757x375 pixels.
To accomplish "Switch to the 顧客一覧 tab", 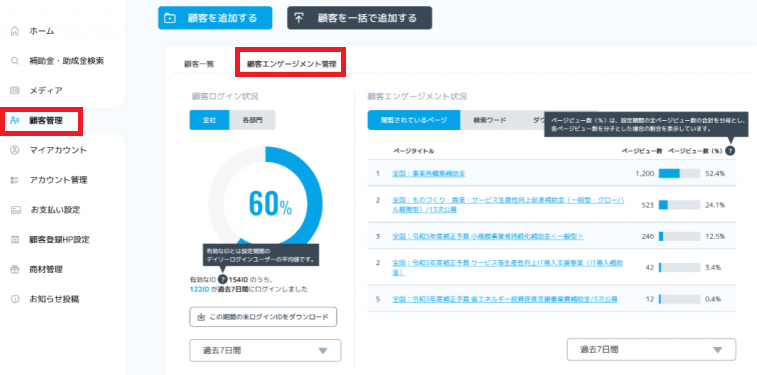I will tap(199, 64).
